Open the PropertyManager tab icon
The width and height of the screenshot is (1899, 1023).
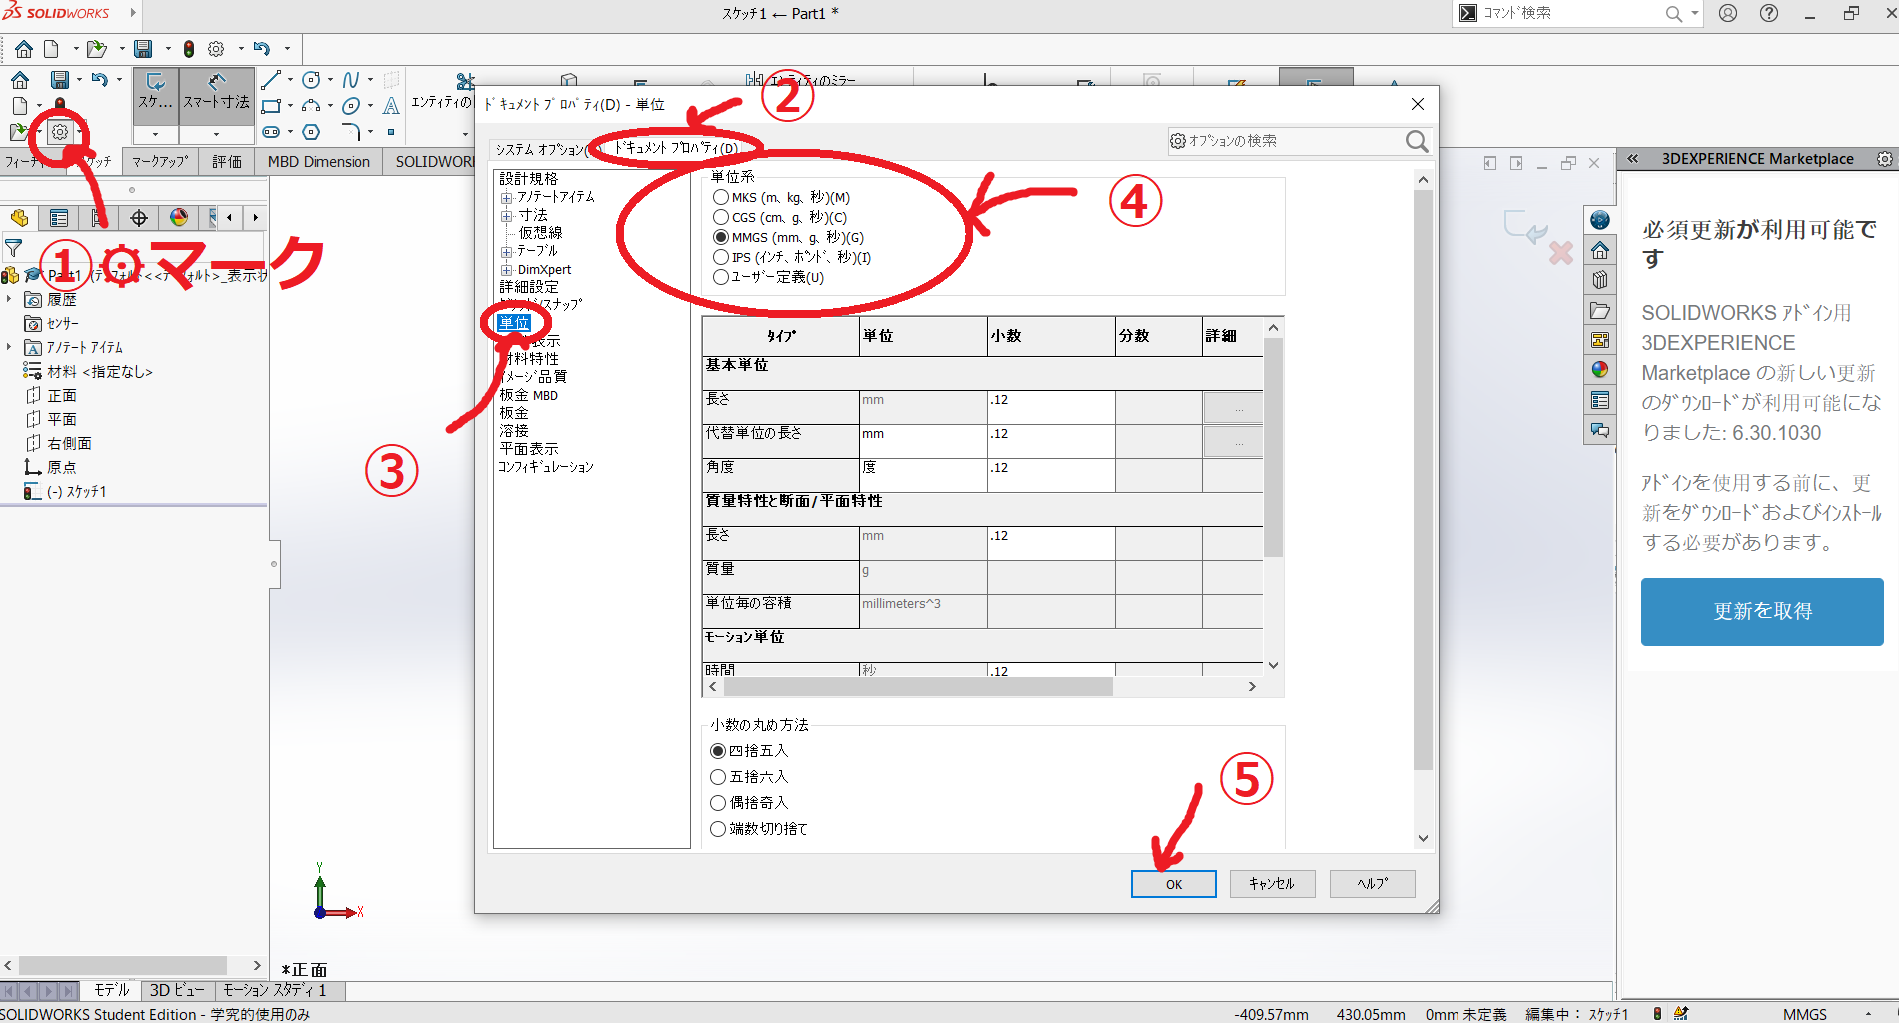click(59, 218)
